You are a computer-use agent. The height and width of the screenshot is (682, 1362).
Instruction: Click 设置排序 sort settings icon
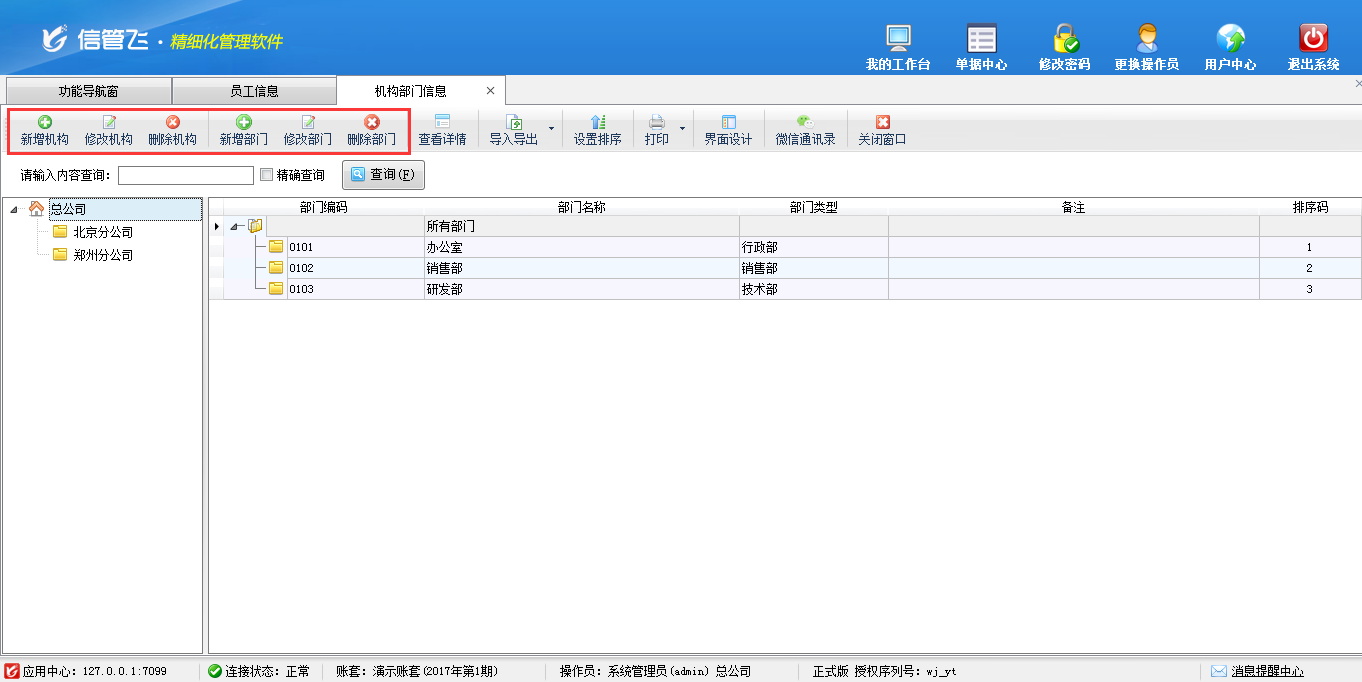pyautogui.click(x=598, y=122)
